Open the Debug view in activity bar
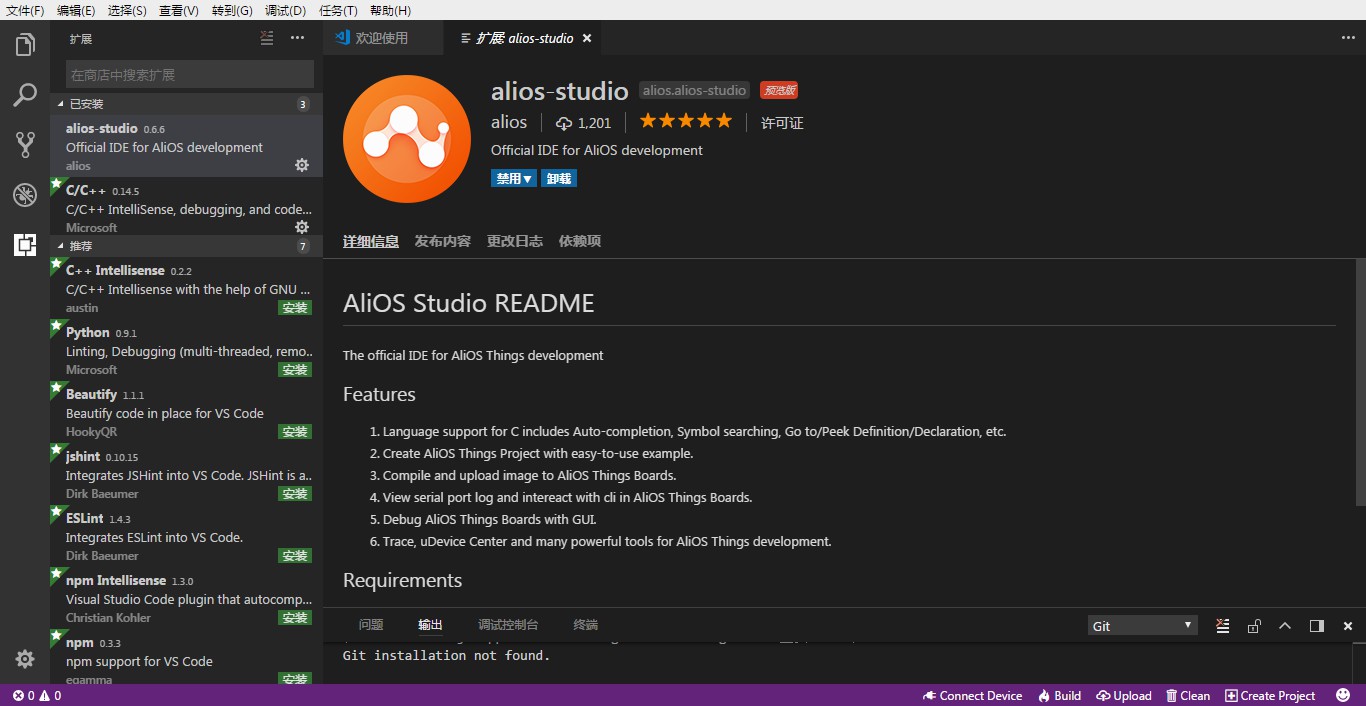Viewport: 1366px width, 706px height. click(x=25, y=195)
